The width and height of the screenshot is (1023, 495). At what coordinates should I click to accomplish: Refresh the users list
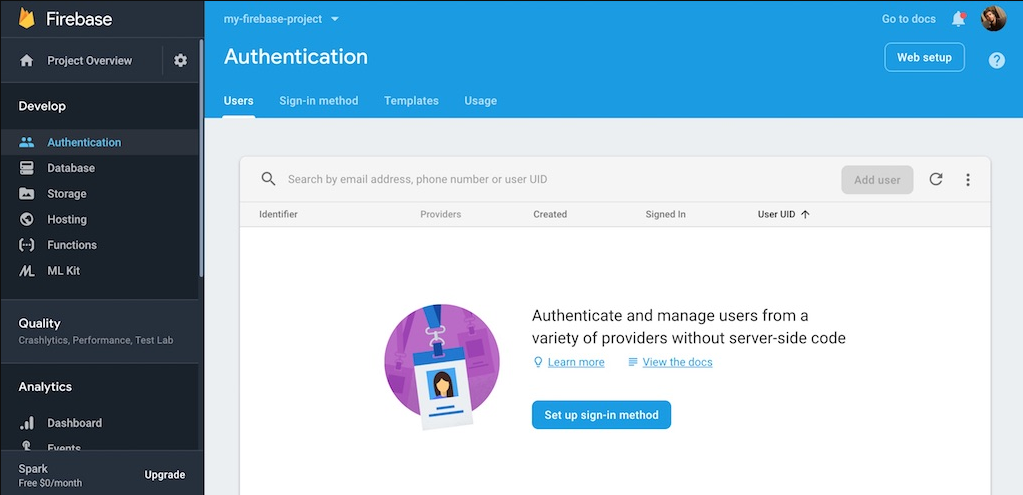click(x=936, y=179)
